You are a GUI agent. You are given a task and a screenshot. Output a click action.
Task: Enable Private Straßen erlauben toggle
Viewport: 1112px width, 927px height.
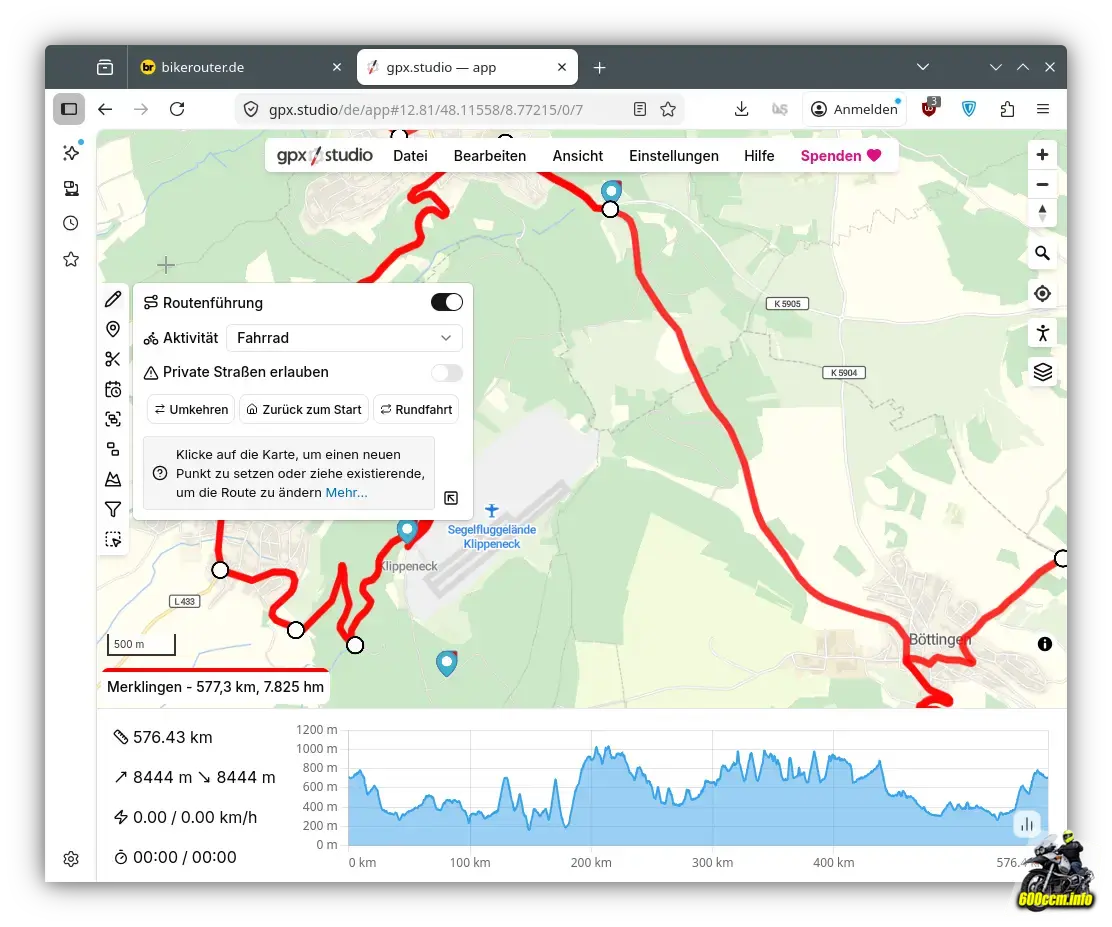pyautogui.click(x=446, y=373)
